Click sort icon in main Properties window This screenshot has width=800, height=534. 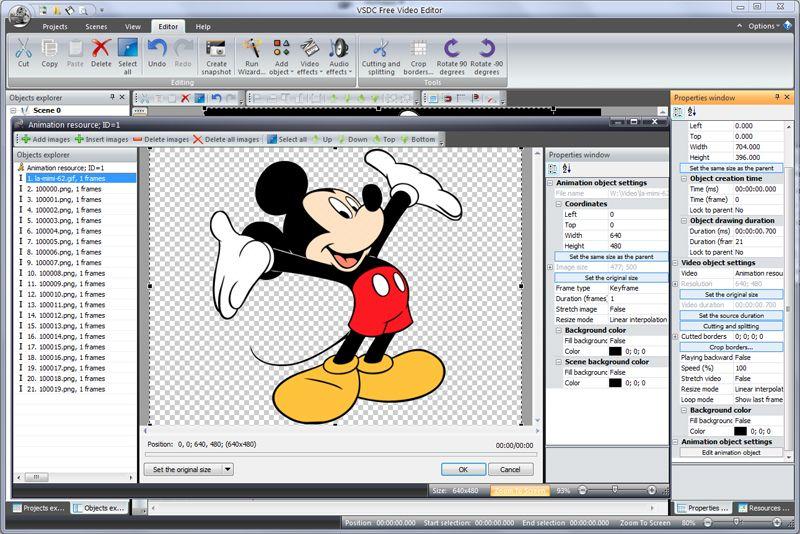click(x=692, y=112)
